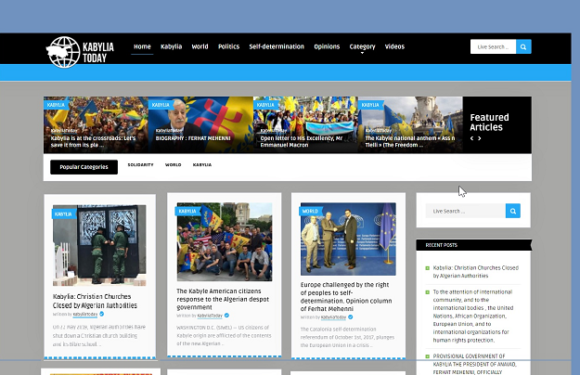This screenshot has height=375, width=580.
Task: Click the Popular Categories button
Action: [x=84, y=167]
